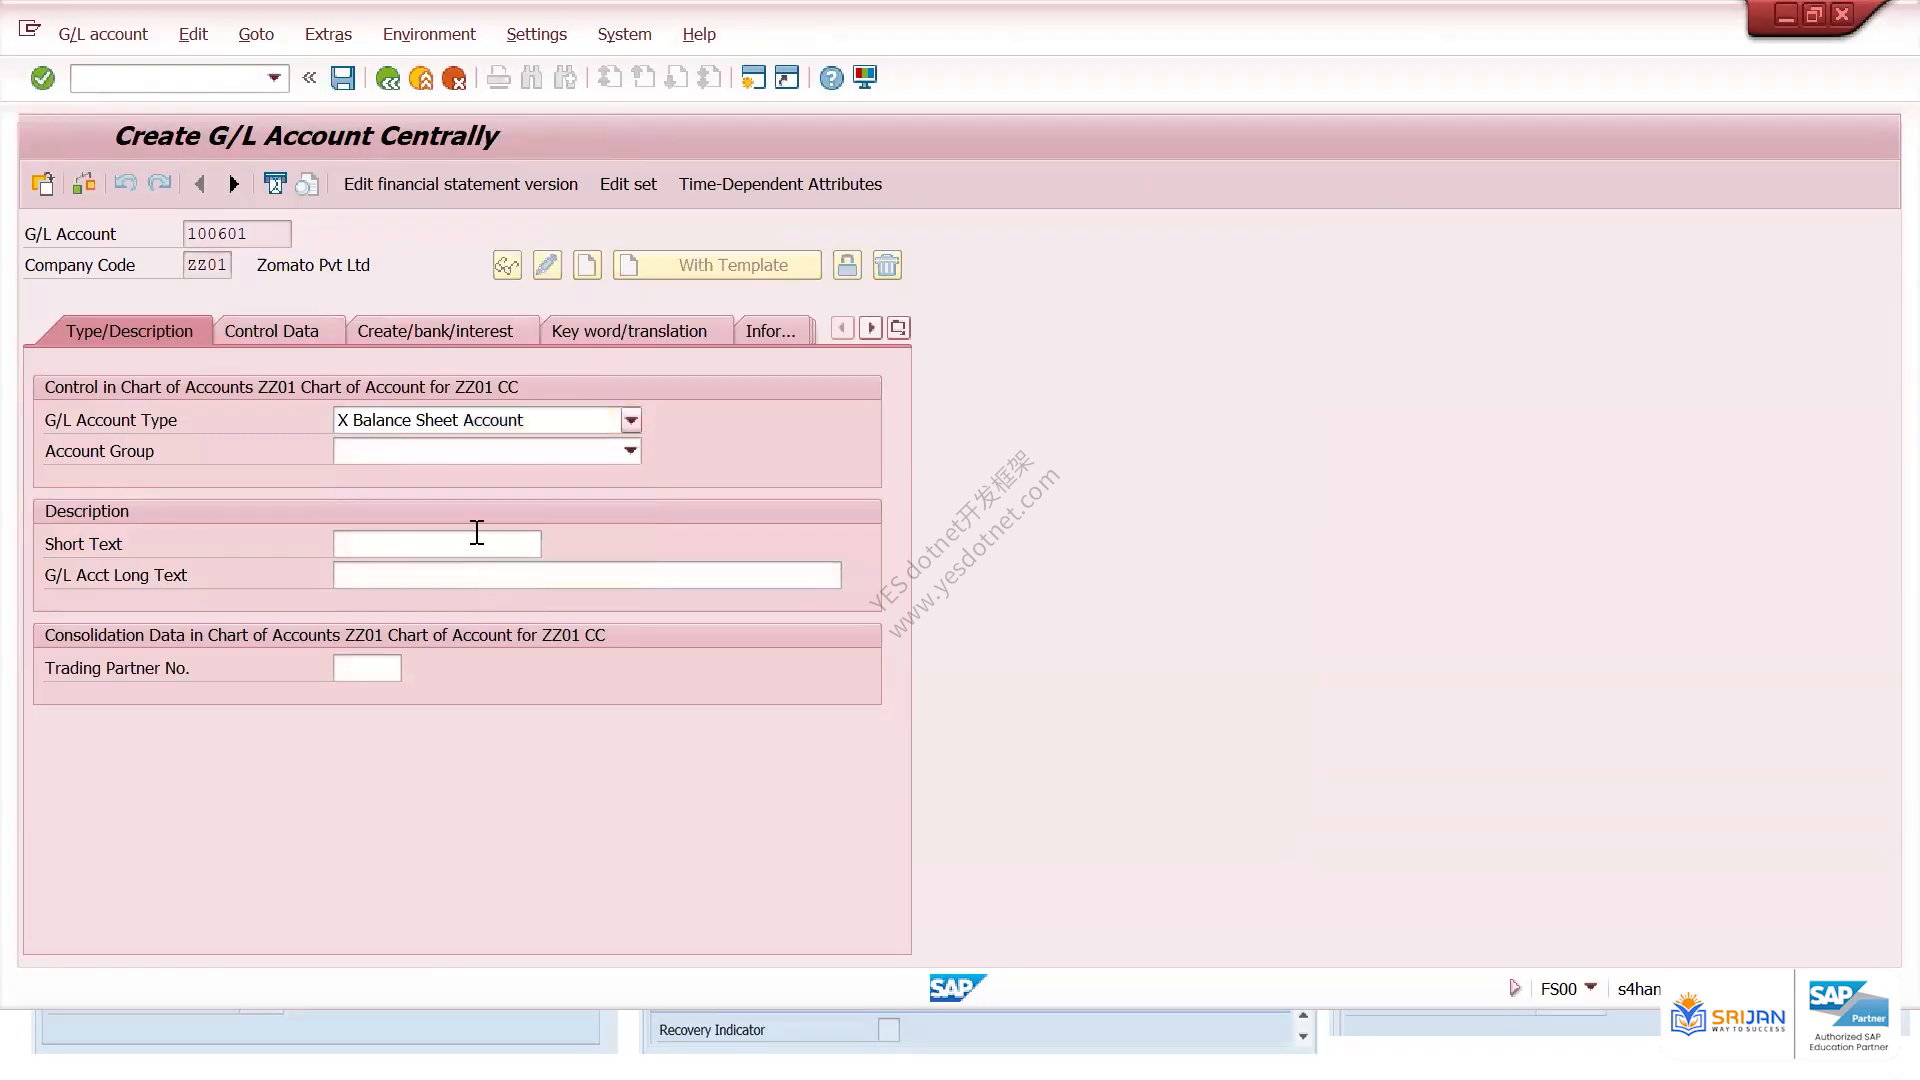Open the Edit menu
Viewport: 1920px width, 1080px height.
(x=193, y=34)
